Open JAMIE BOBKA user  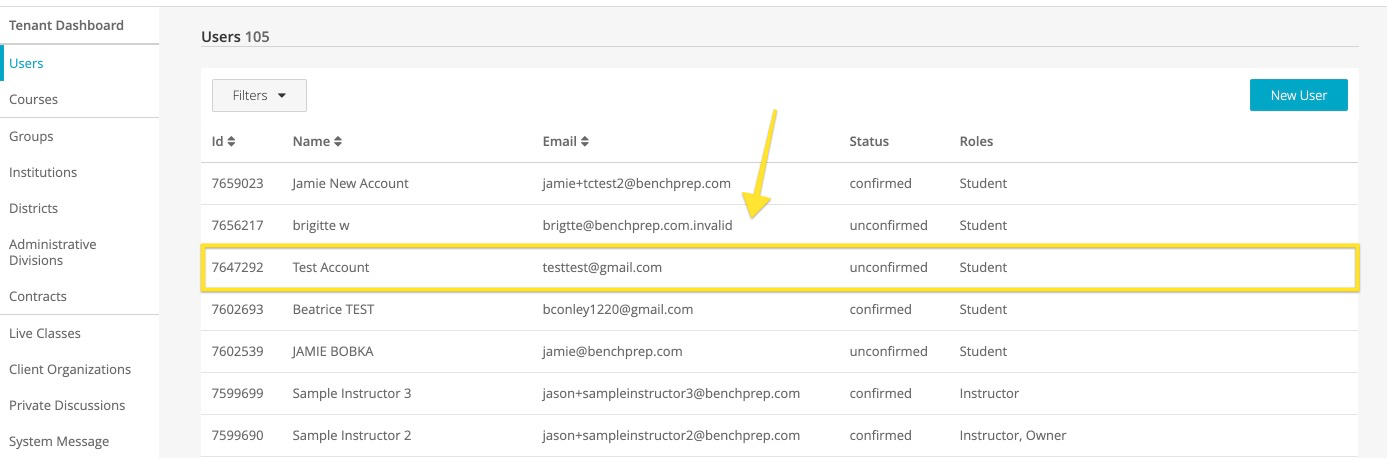(332, 351)
